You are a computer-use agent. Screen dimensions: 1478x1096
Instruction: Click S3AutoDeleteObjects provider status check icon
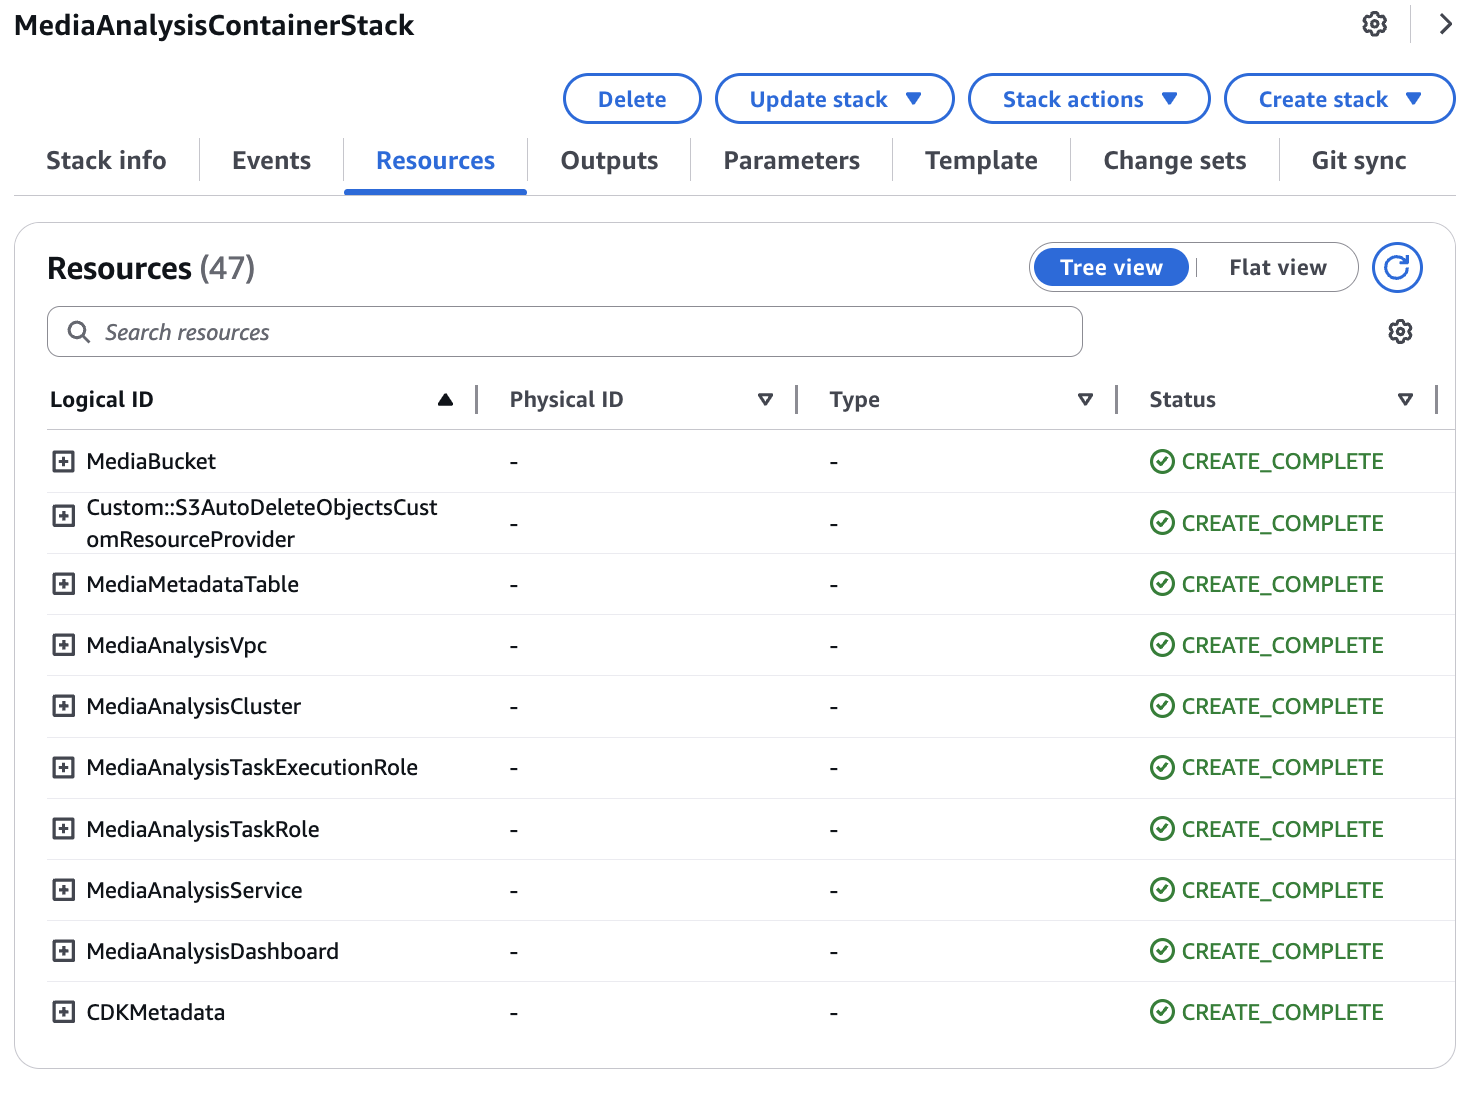[x=1162, y=523]
